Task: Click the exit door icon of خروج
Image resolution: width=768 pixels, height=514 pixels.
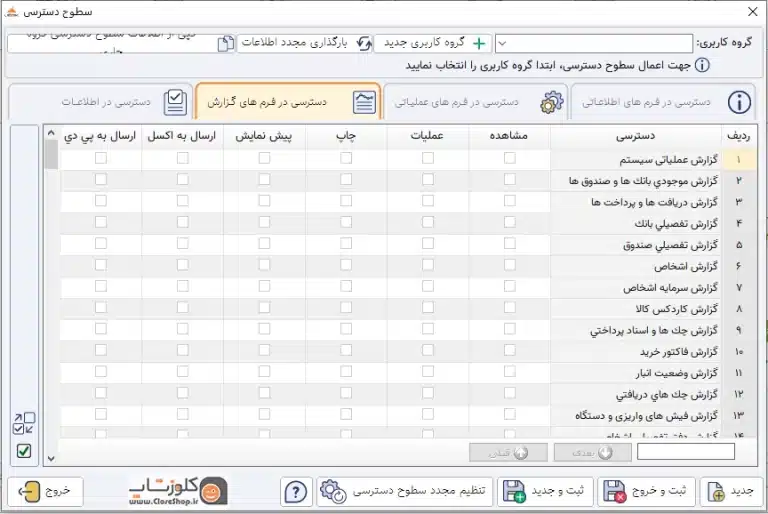Action: pos(29,491)
